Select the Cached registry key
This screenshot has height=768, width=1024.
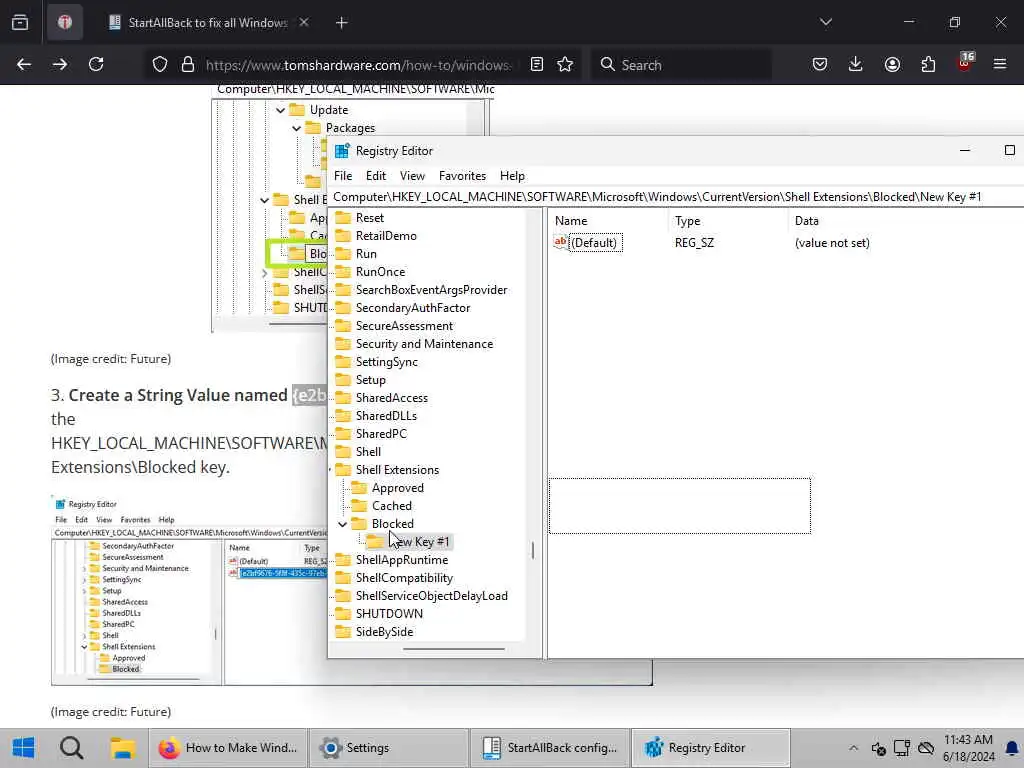392,505
